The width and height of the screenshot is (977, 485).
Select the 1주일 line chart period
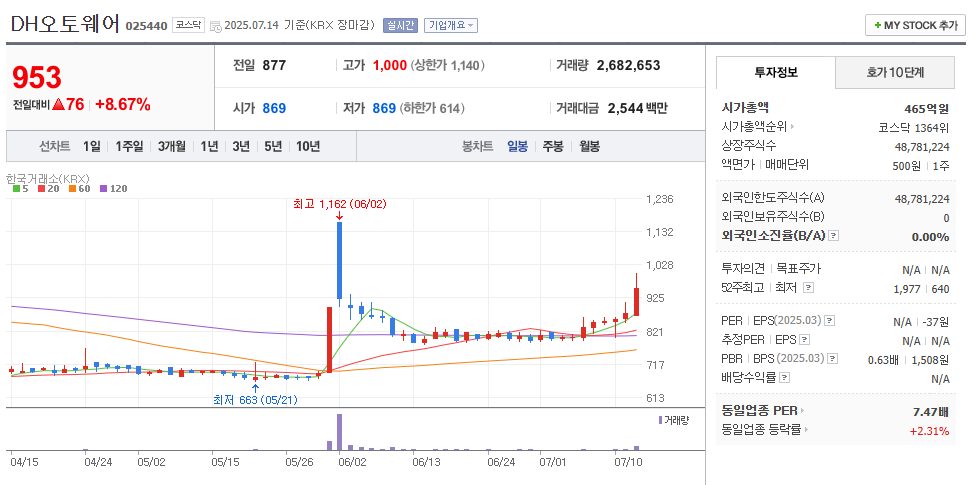point(129,146)
